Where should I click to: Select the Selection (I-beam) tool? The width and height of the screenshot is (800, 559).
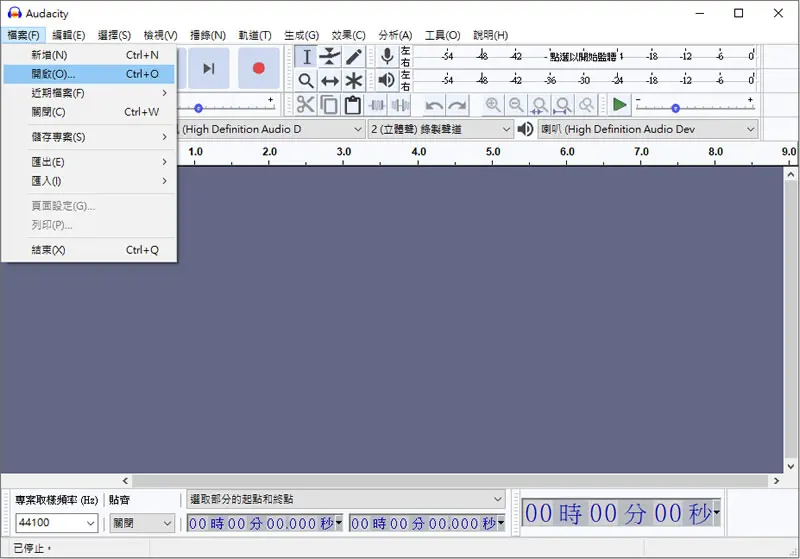(x=306, y=57)
